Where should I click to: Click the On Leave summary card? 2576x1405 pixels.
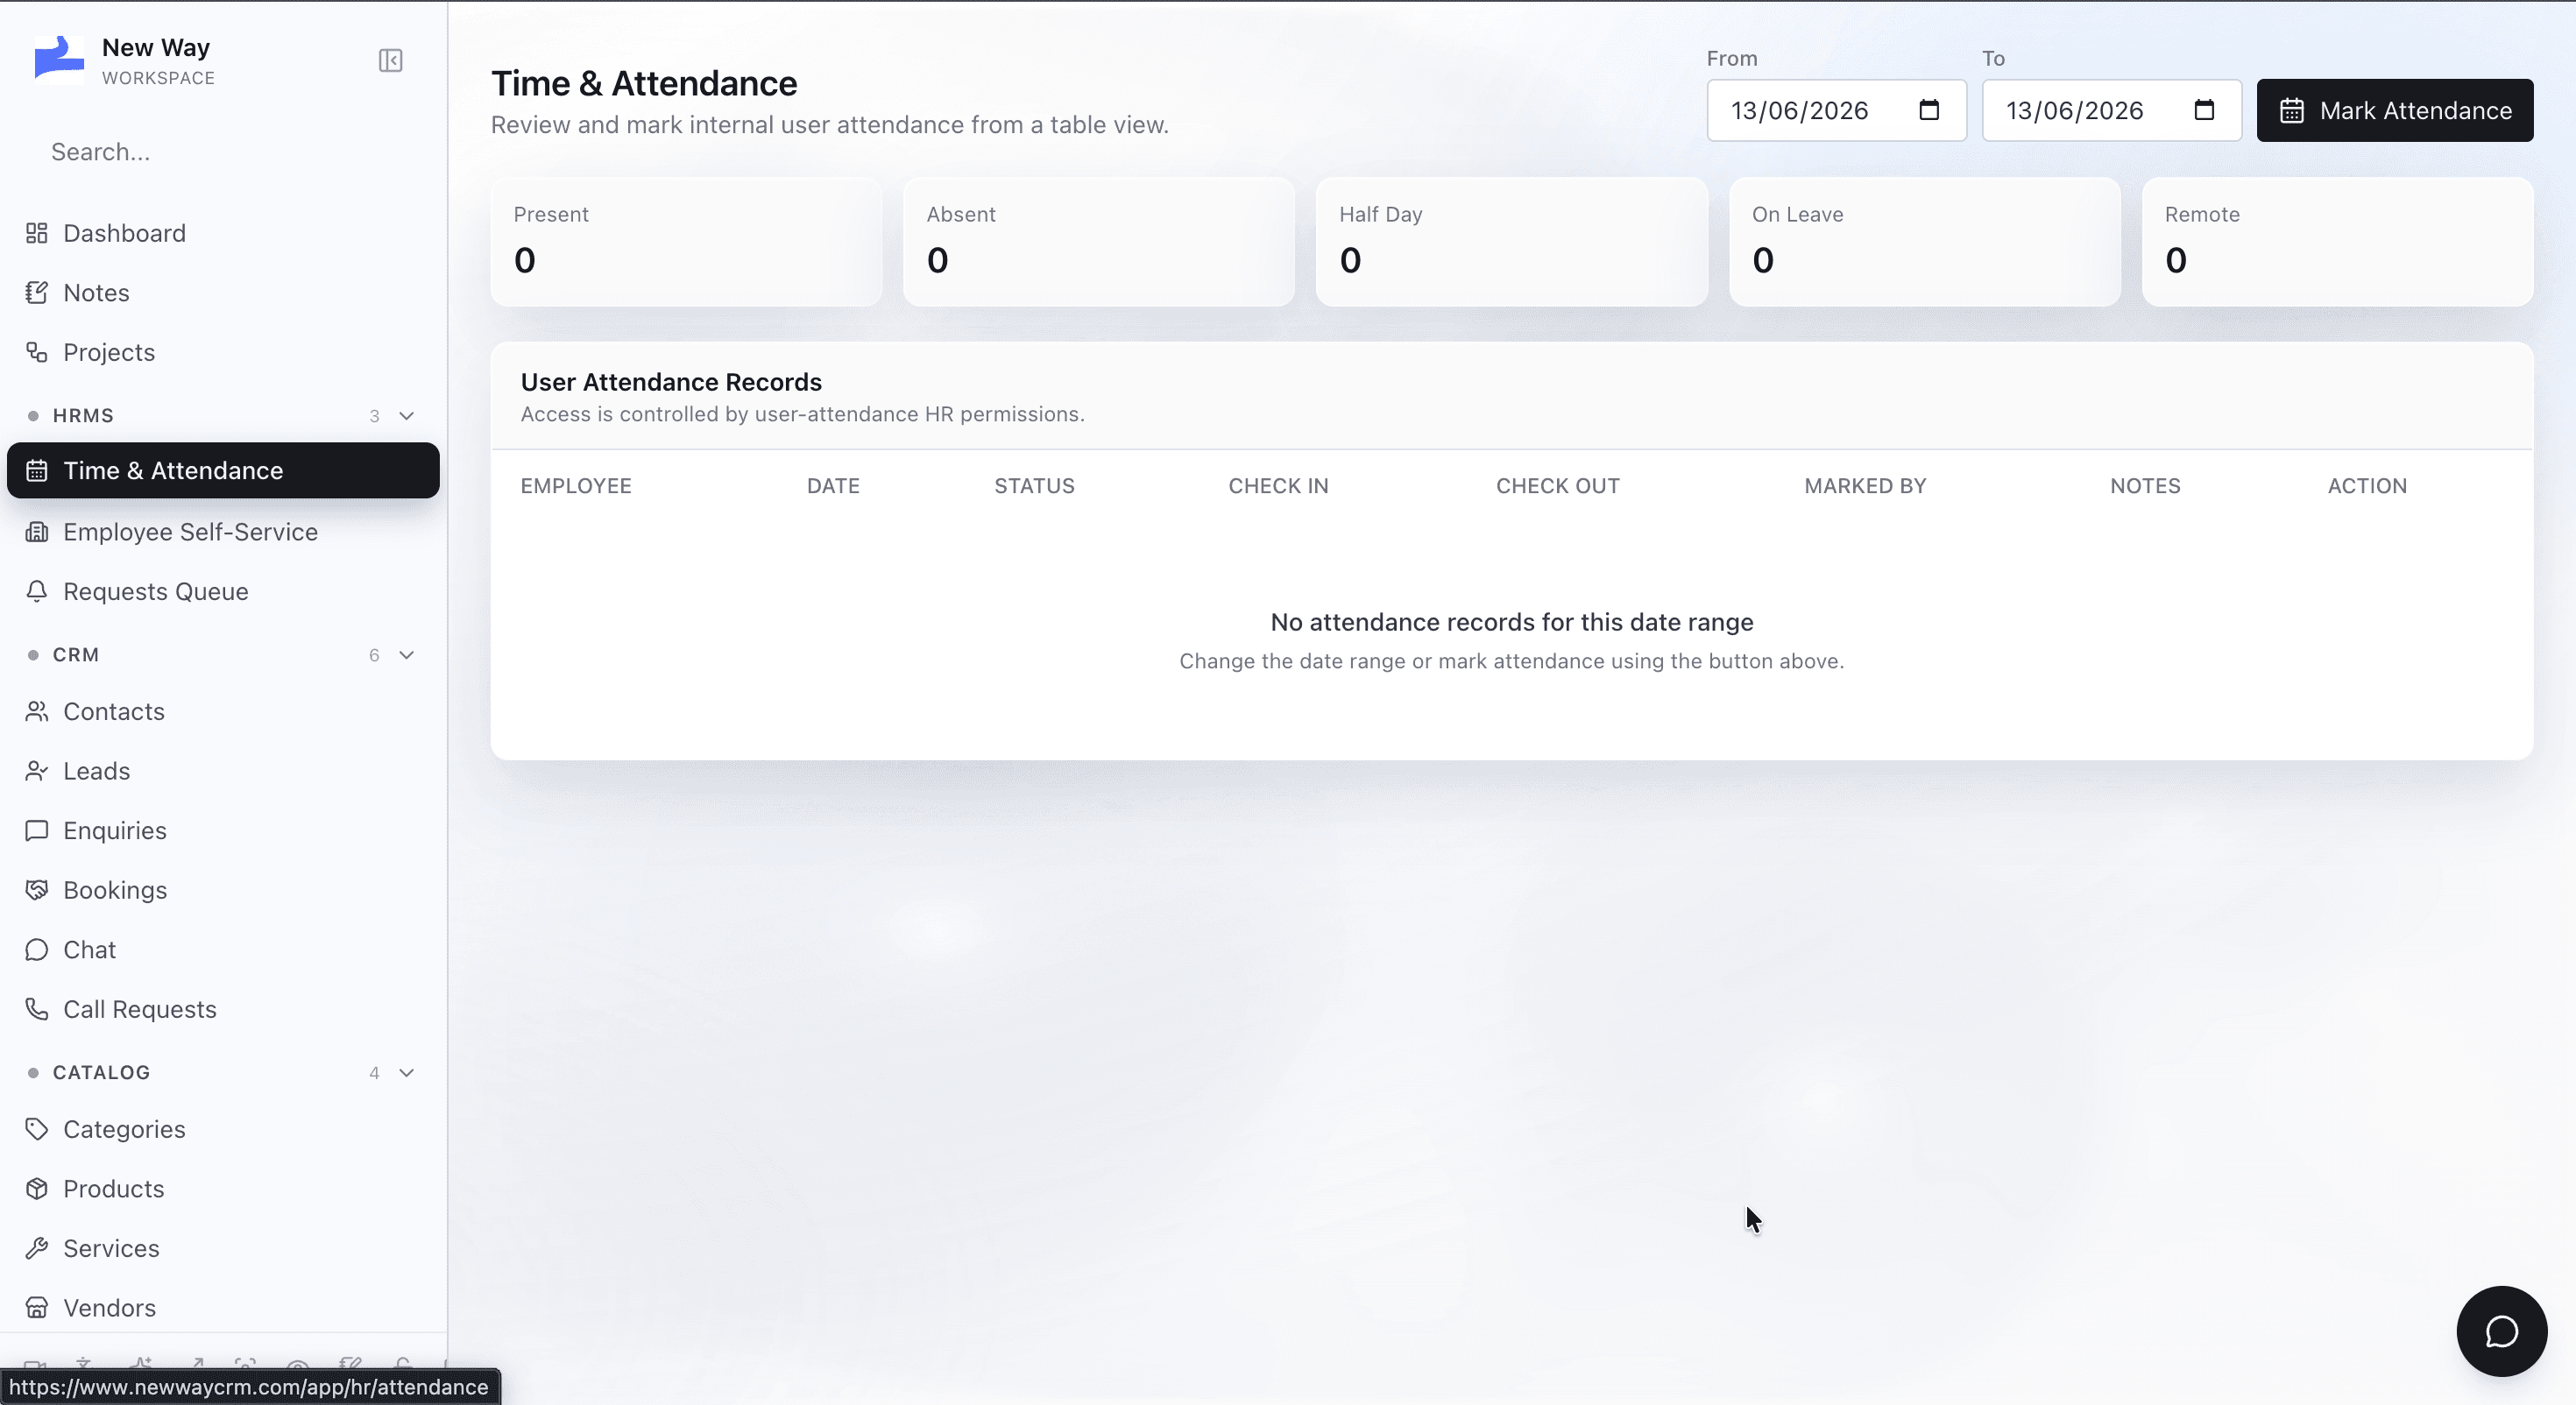(1925, 242)
